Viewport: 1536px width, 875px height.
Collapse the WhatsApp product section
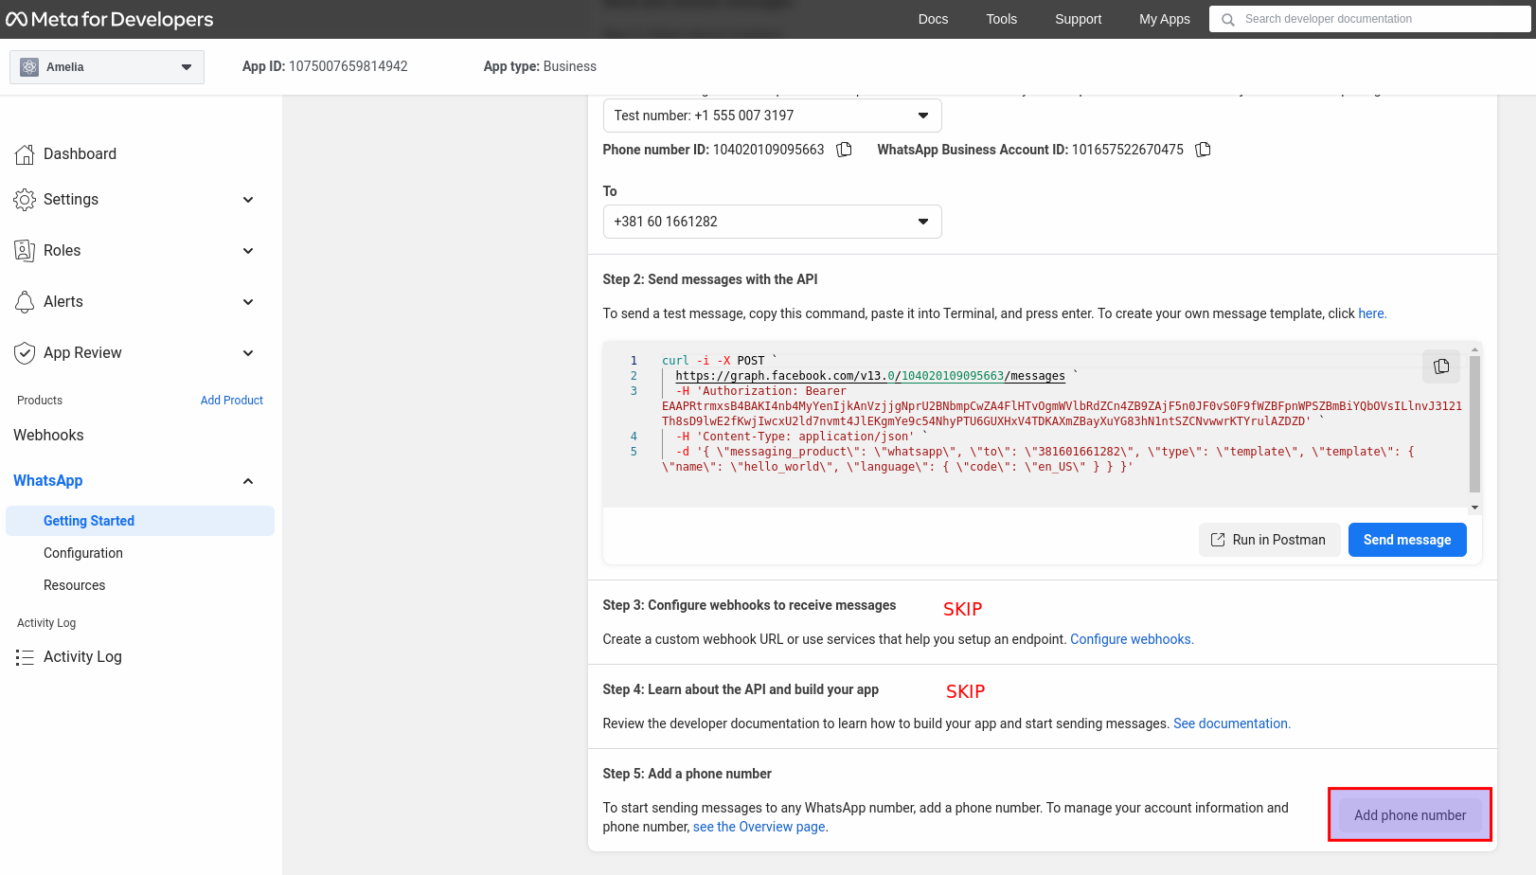pos(248,481)
